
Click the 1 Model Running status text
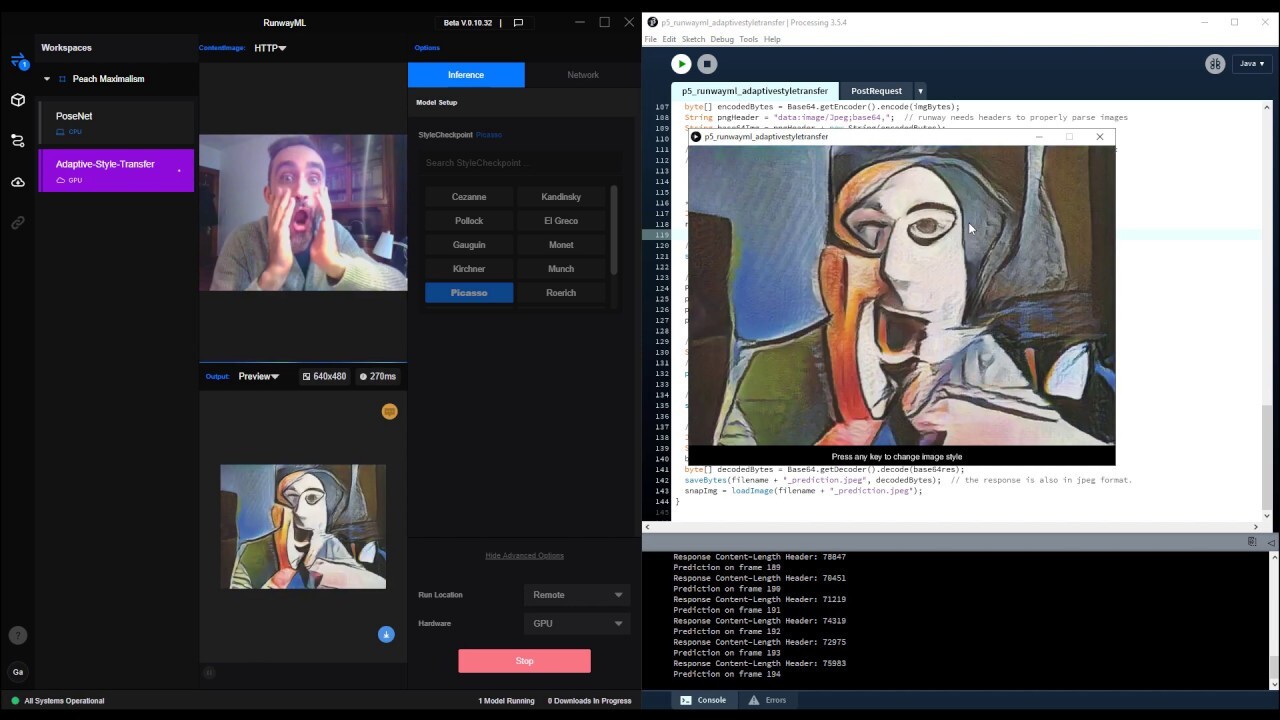point(506,701)
